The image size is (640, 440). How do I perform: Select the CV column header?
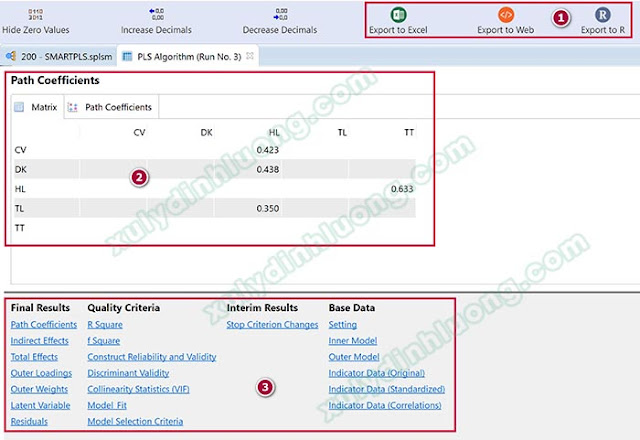tap(139, 132)
